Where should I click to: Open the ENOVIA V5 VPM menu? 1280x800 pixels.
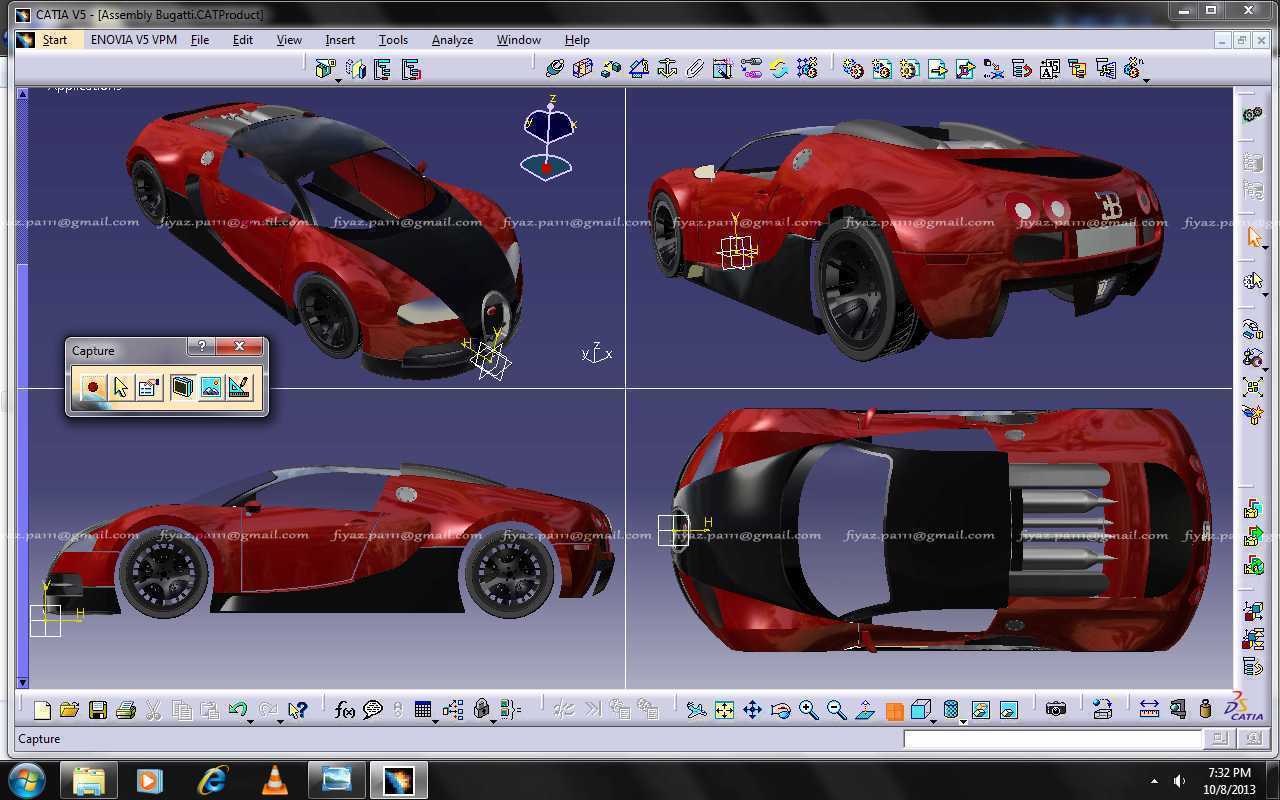[134, 40]
